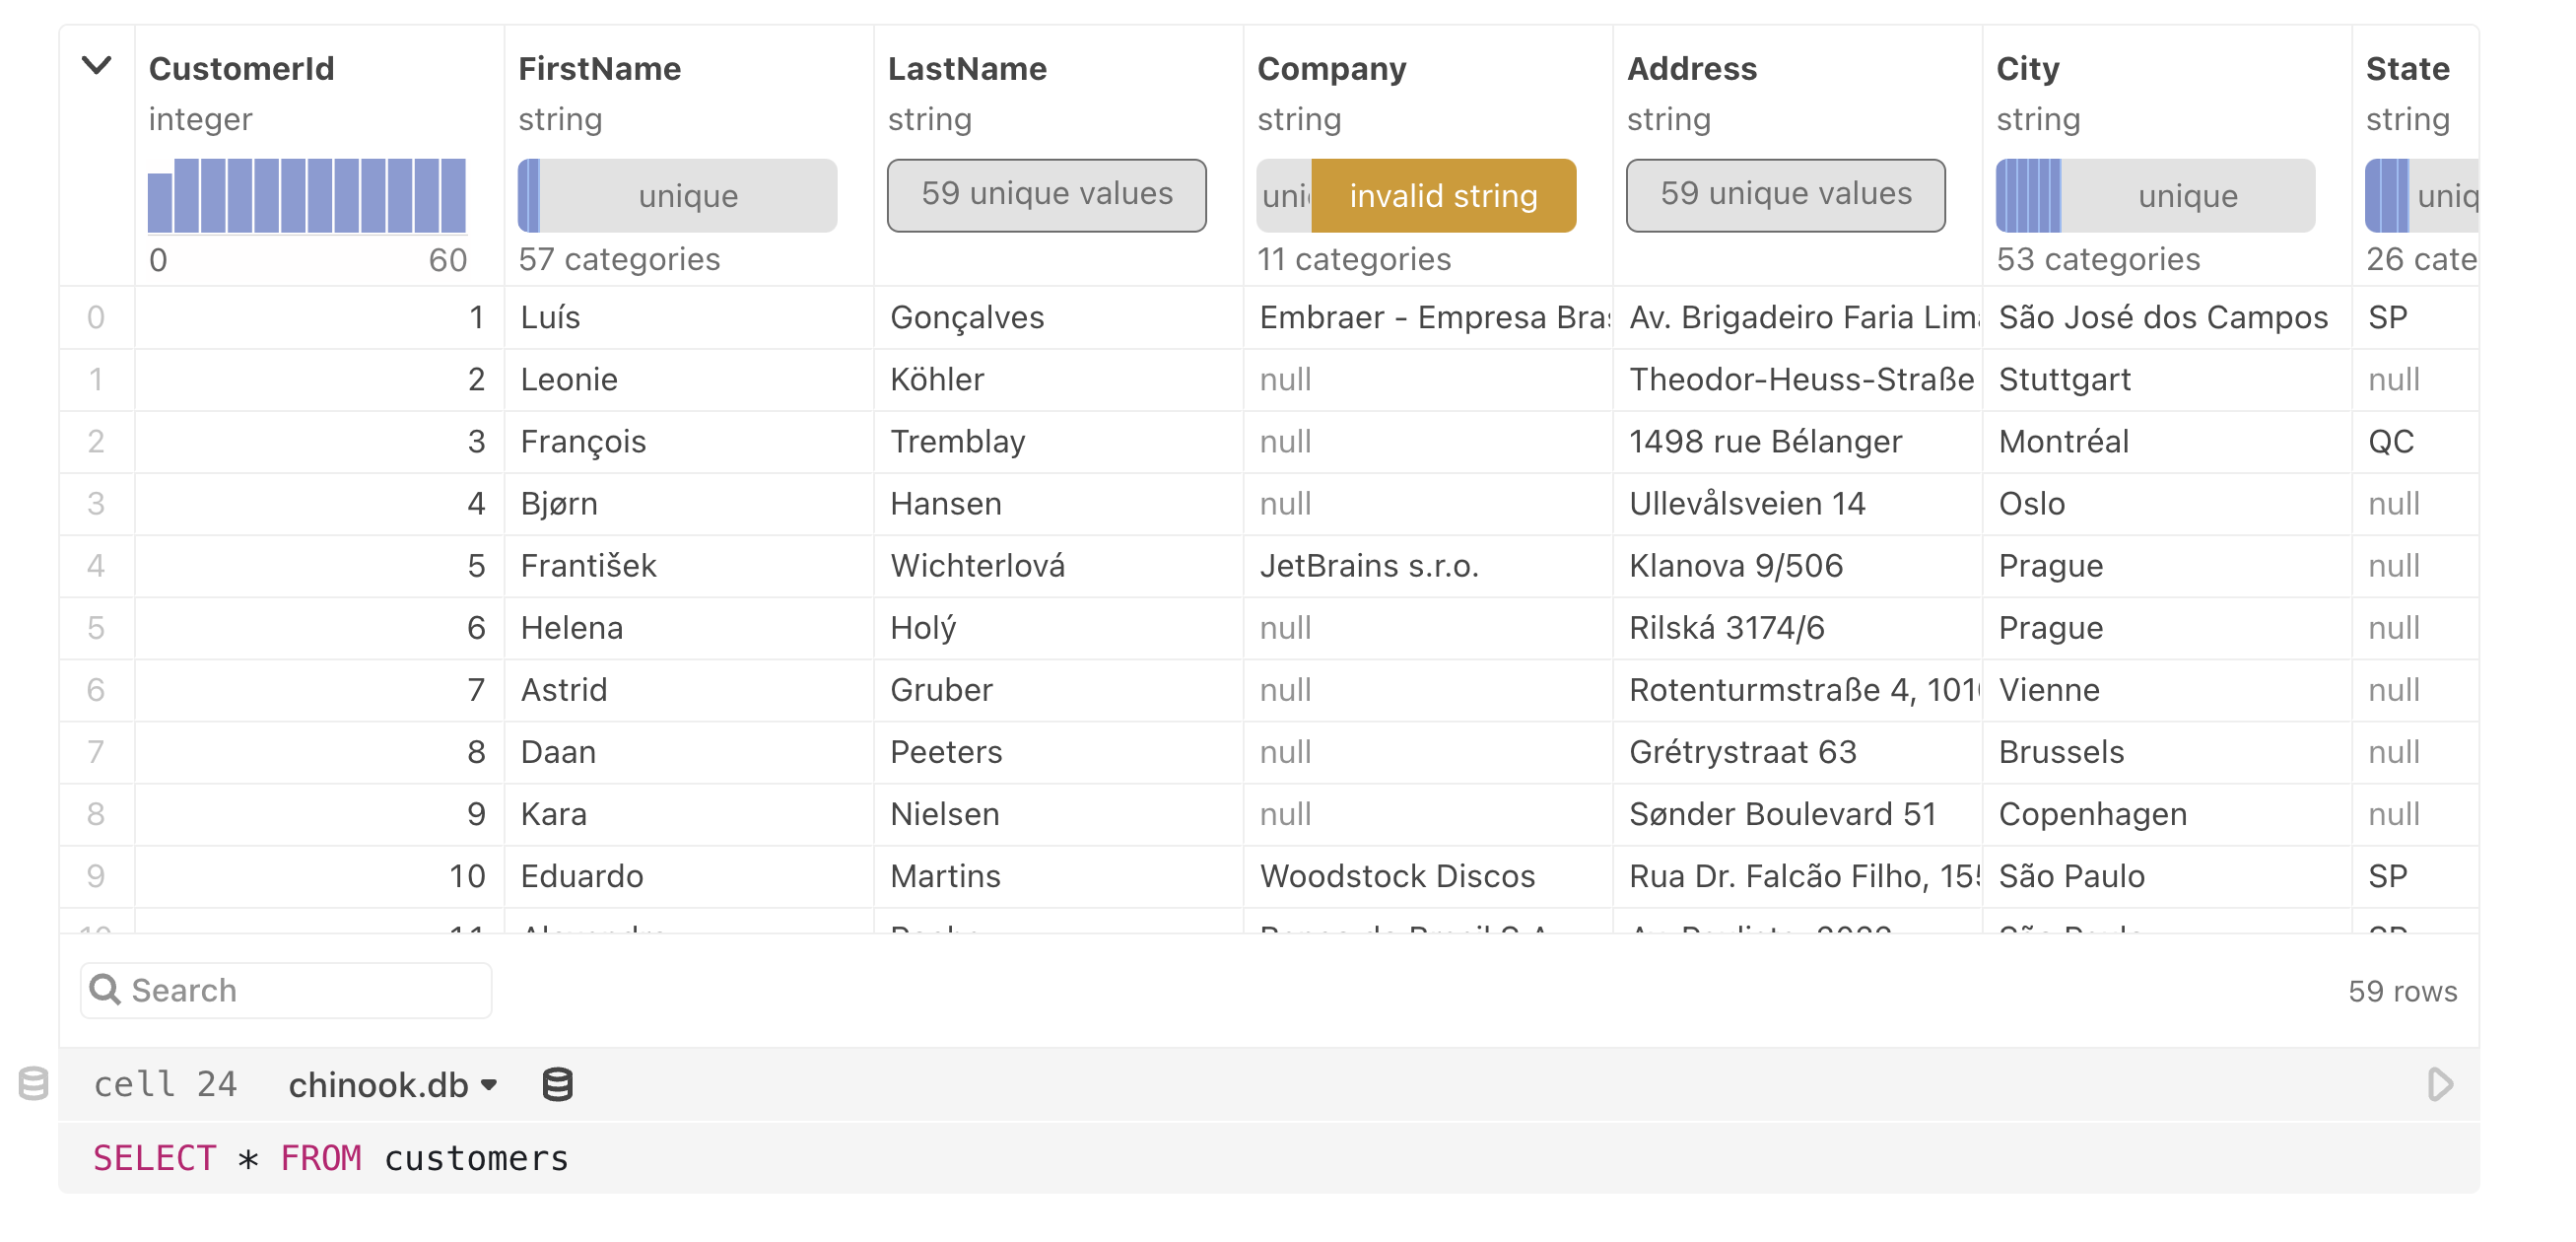Collapse the results table using the top-left chevron
The image size is (2576, 1242).
96,66
